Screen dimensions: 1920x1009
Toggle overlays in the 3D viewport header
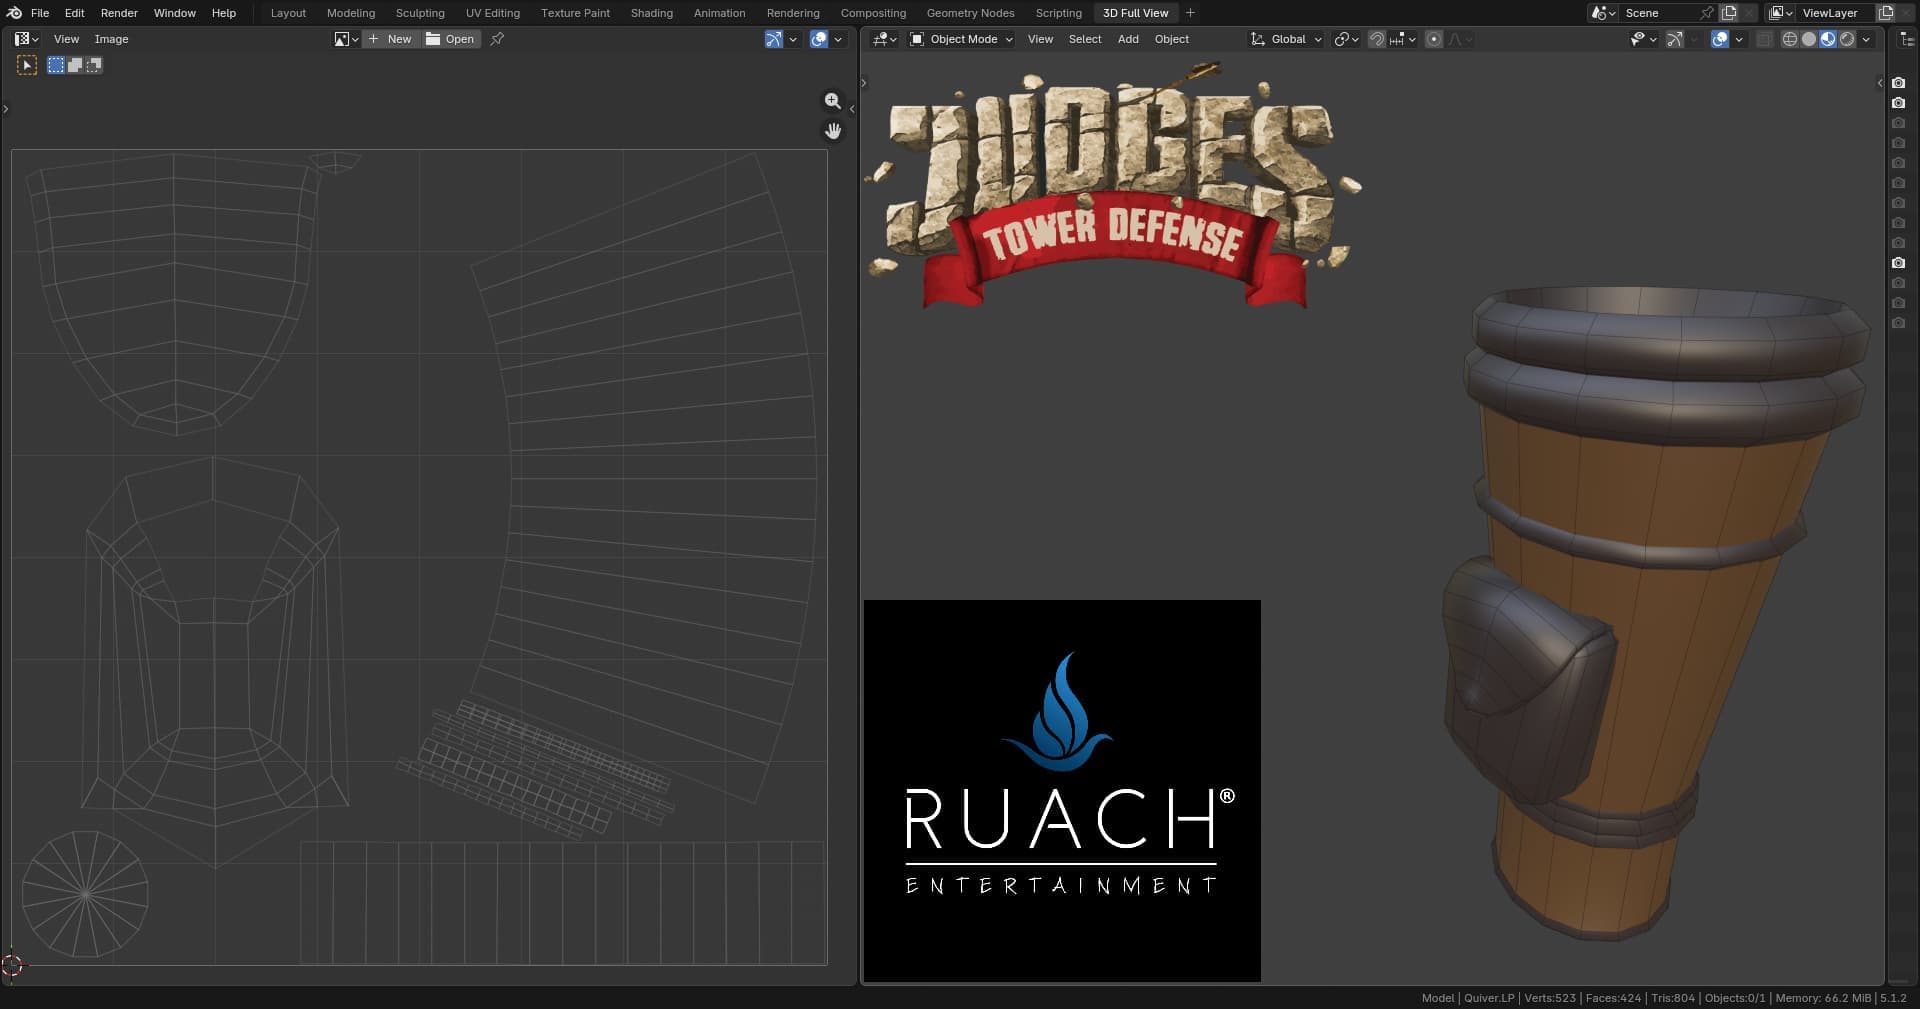1720,39
